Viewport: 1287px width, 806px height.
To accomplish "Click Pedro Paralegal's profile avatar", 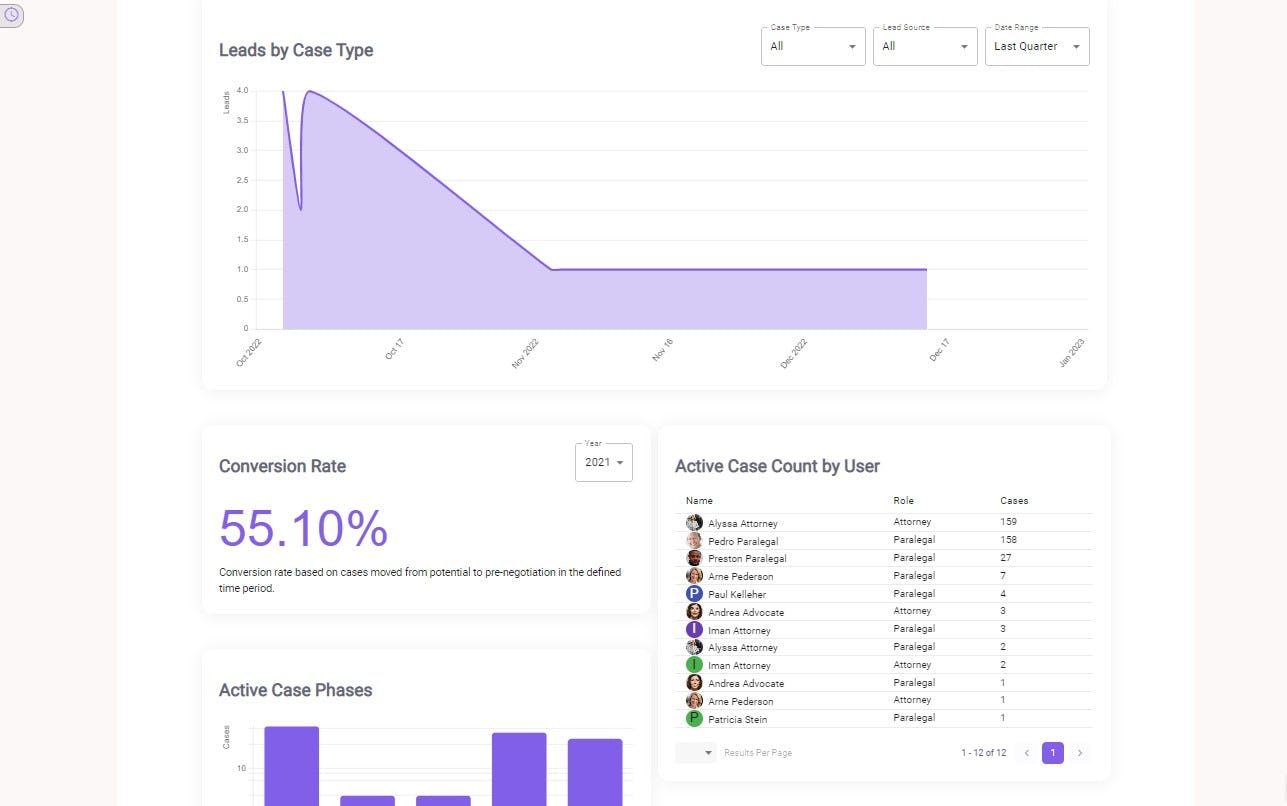I will click(694, 540).
